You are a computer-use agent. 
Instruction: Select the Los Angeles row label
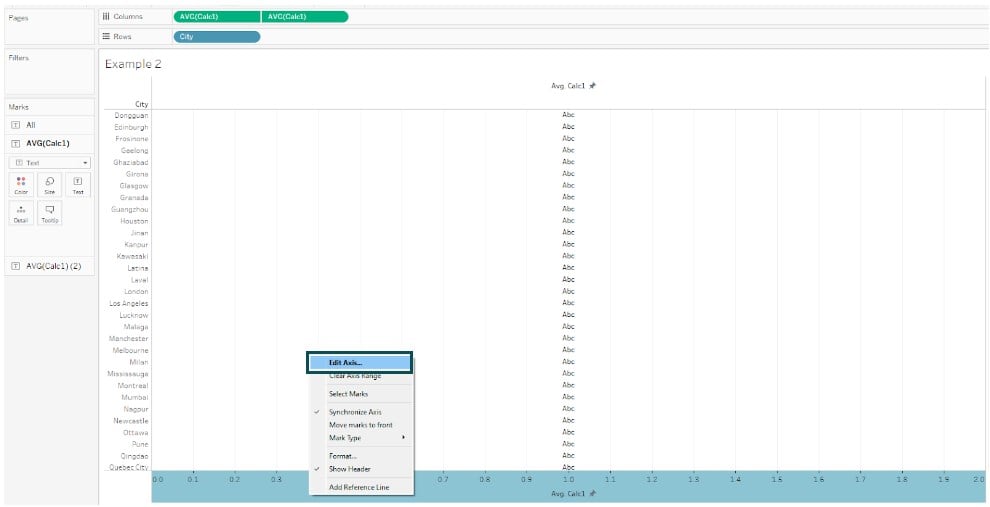[x=129, y=304]
